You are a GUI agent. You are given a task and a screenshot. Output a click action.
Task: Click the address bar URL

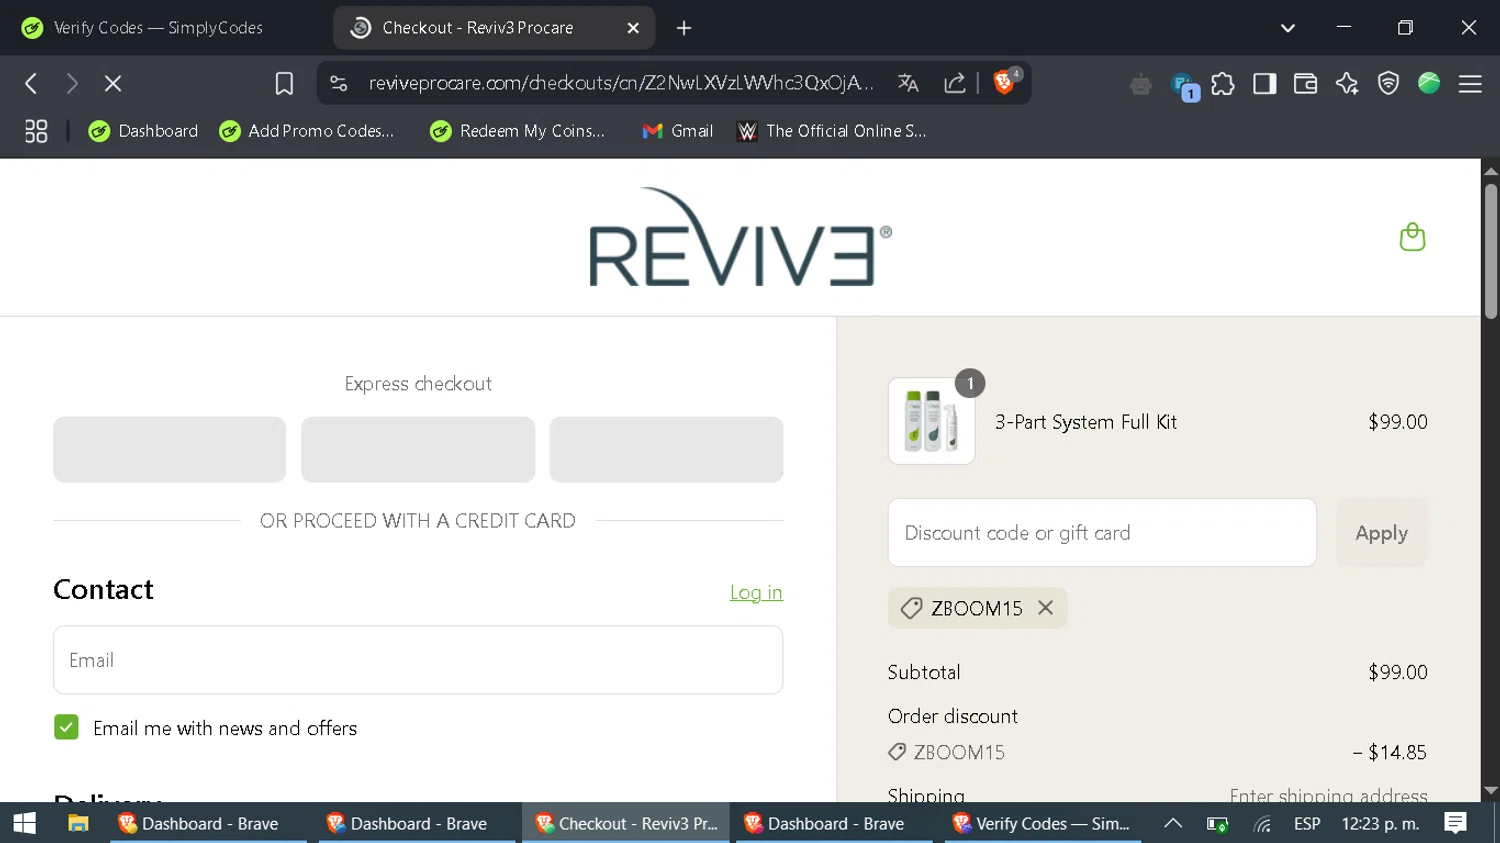621,83
